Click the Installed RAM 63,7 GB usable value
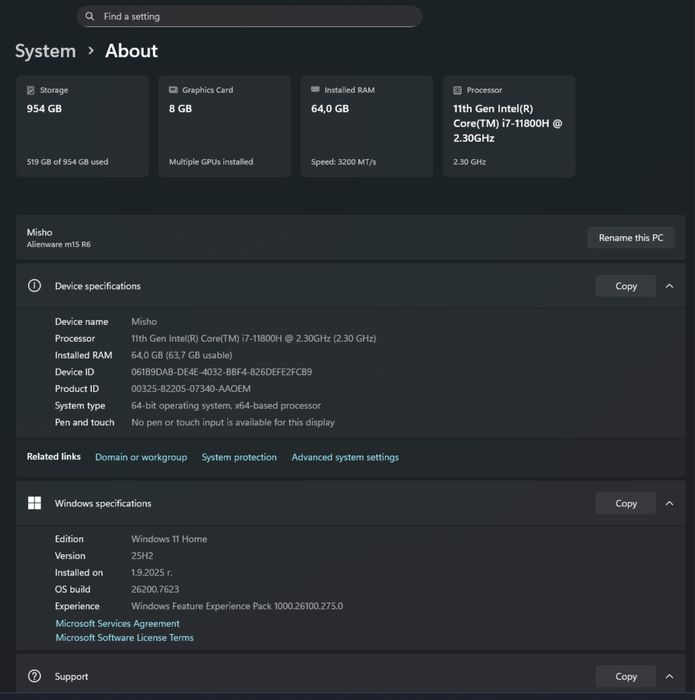This screenshot has width=695, height=700. point(182,355)
